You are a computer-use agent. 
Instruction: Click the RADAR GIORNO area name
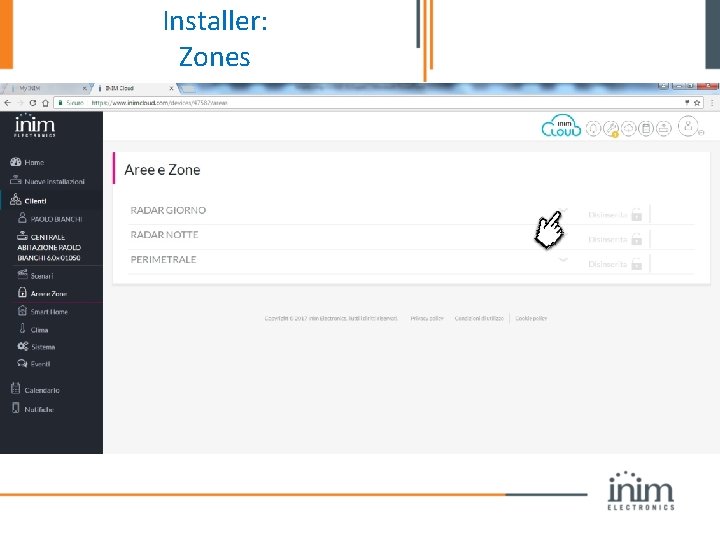(x=168, y=210)
